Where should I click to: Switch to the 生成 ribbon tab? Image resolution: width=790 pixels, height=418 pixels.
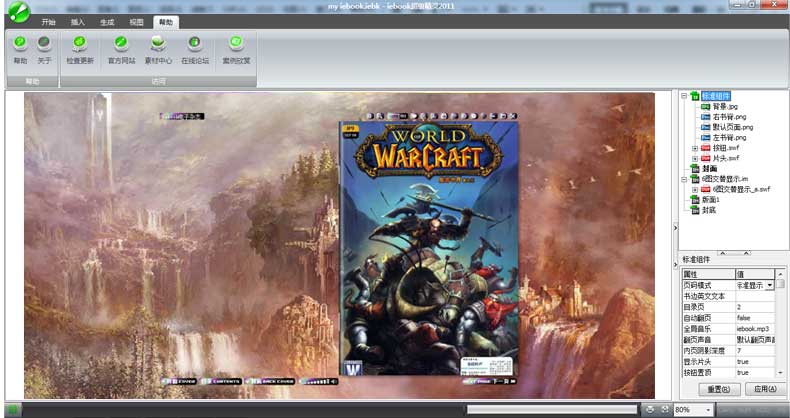tap(107, 22)
